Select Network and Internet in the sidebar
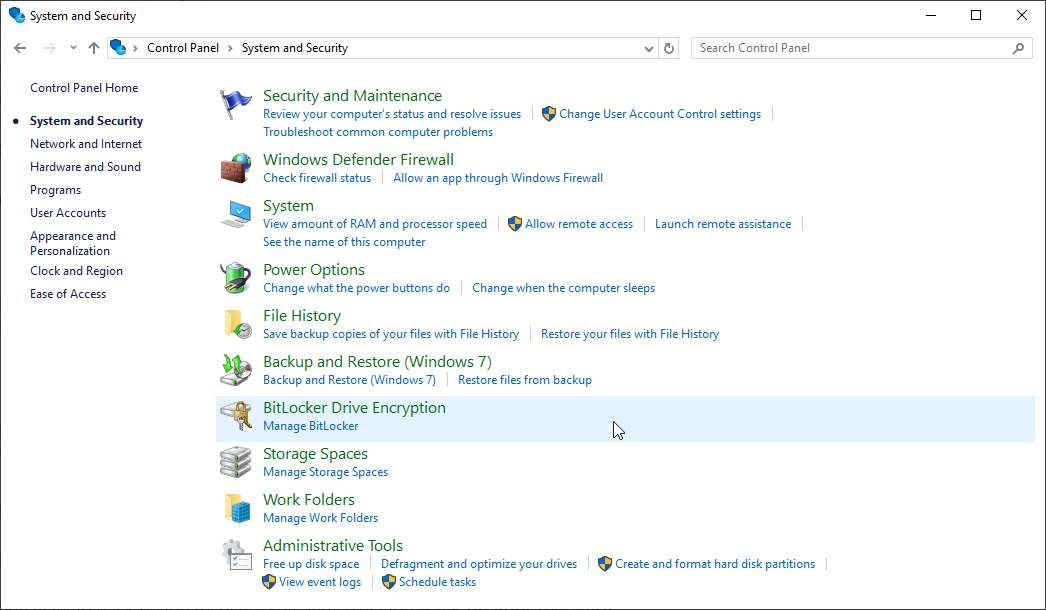1046x610 pixels. click(x=86, y=143)
